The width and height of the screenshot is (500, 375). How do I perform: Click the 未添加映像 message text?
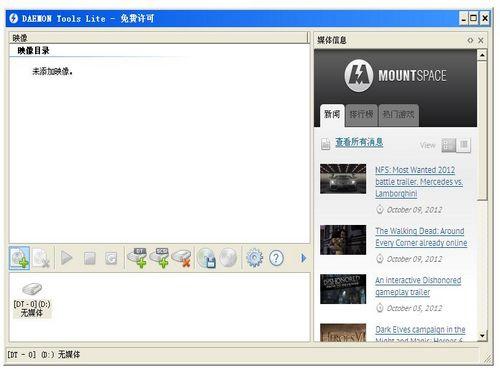tap(52, 71)
